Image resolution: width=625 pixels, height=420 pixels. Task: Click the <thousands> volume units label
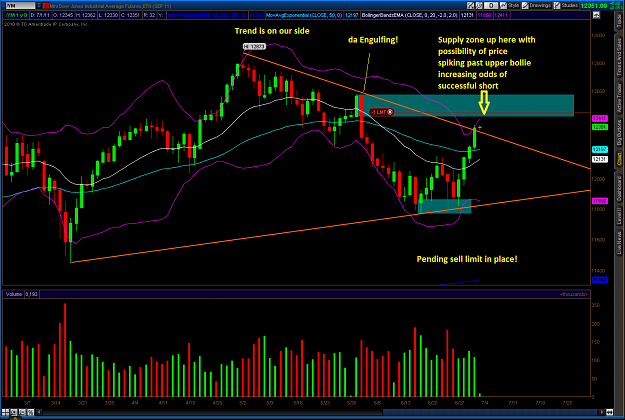(574, 294)
